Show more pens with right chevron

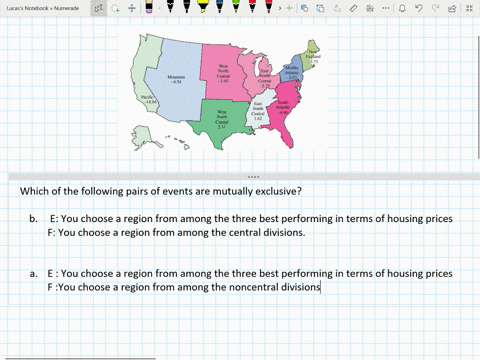[280, 8]
